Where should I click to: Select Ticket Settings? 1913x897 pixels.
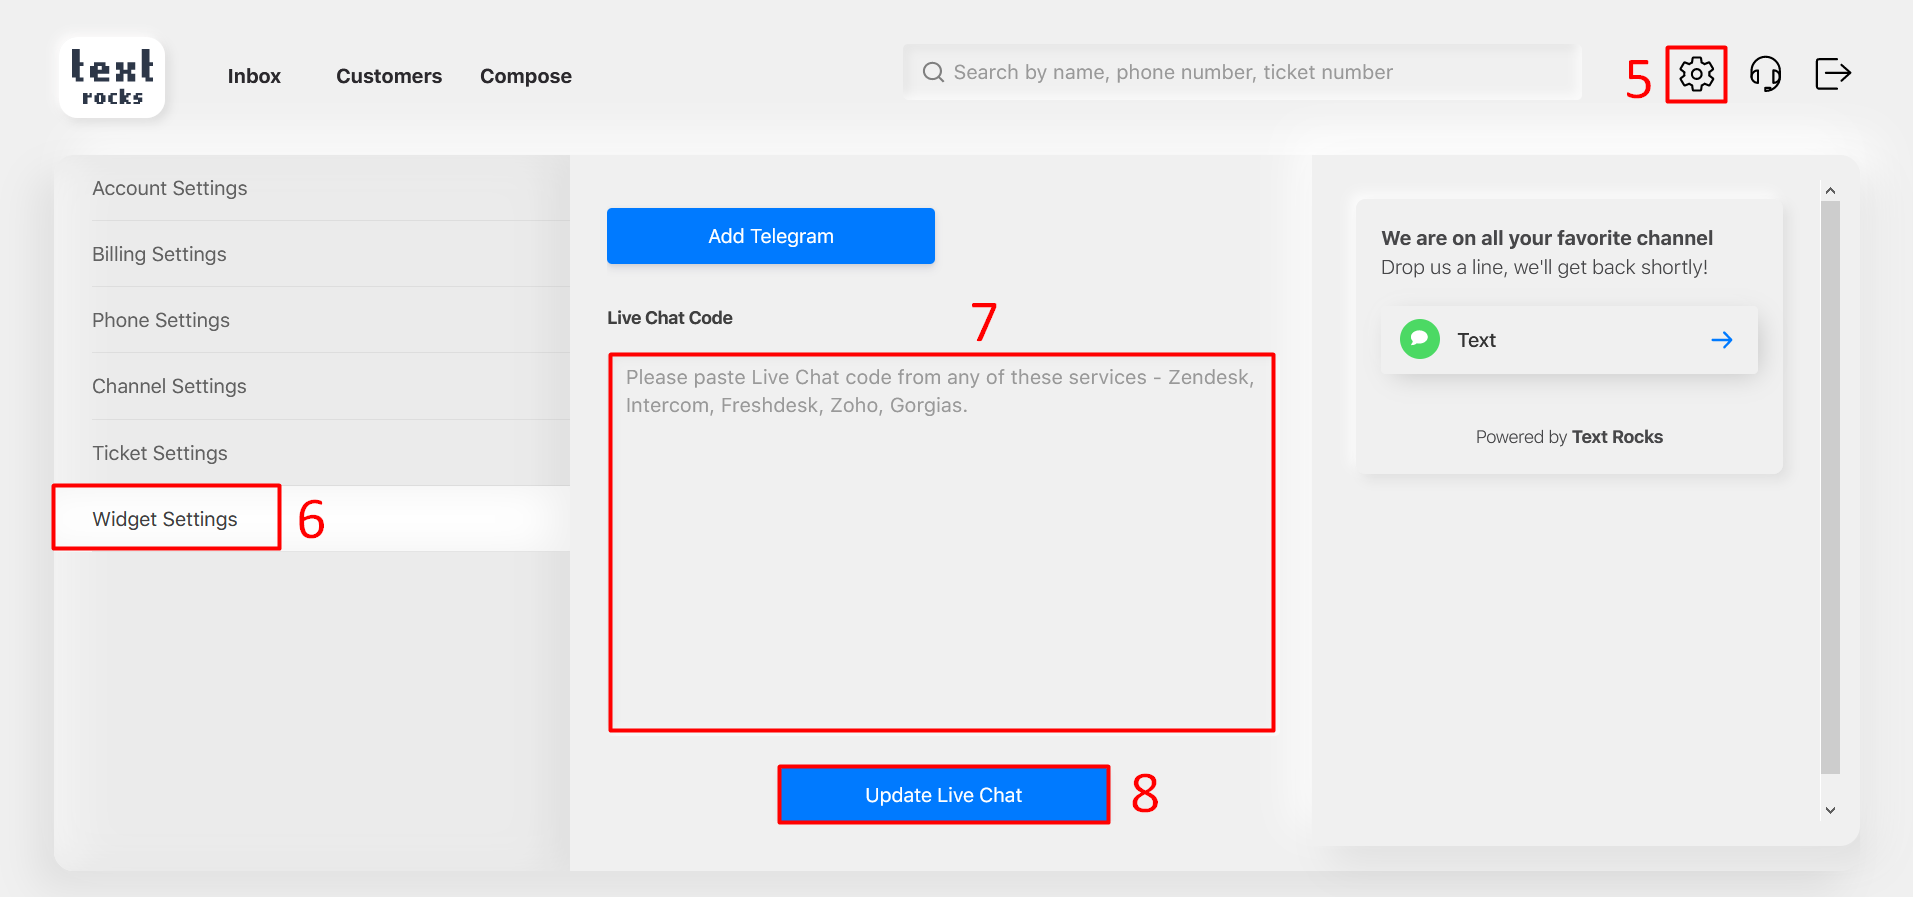coord(160,453)
